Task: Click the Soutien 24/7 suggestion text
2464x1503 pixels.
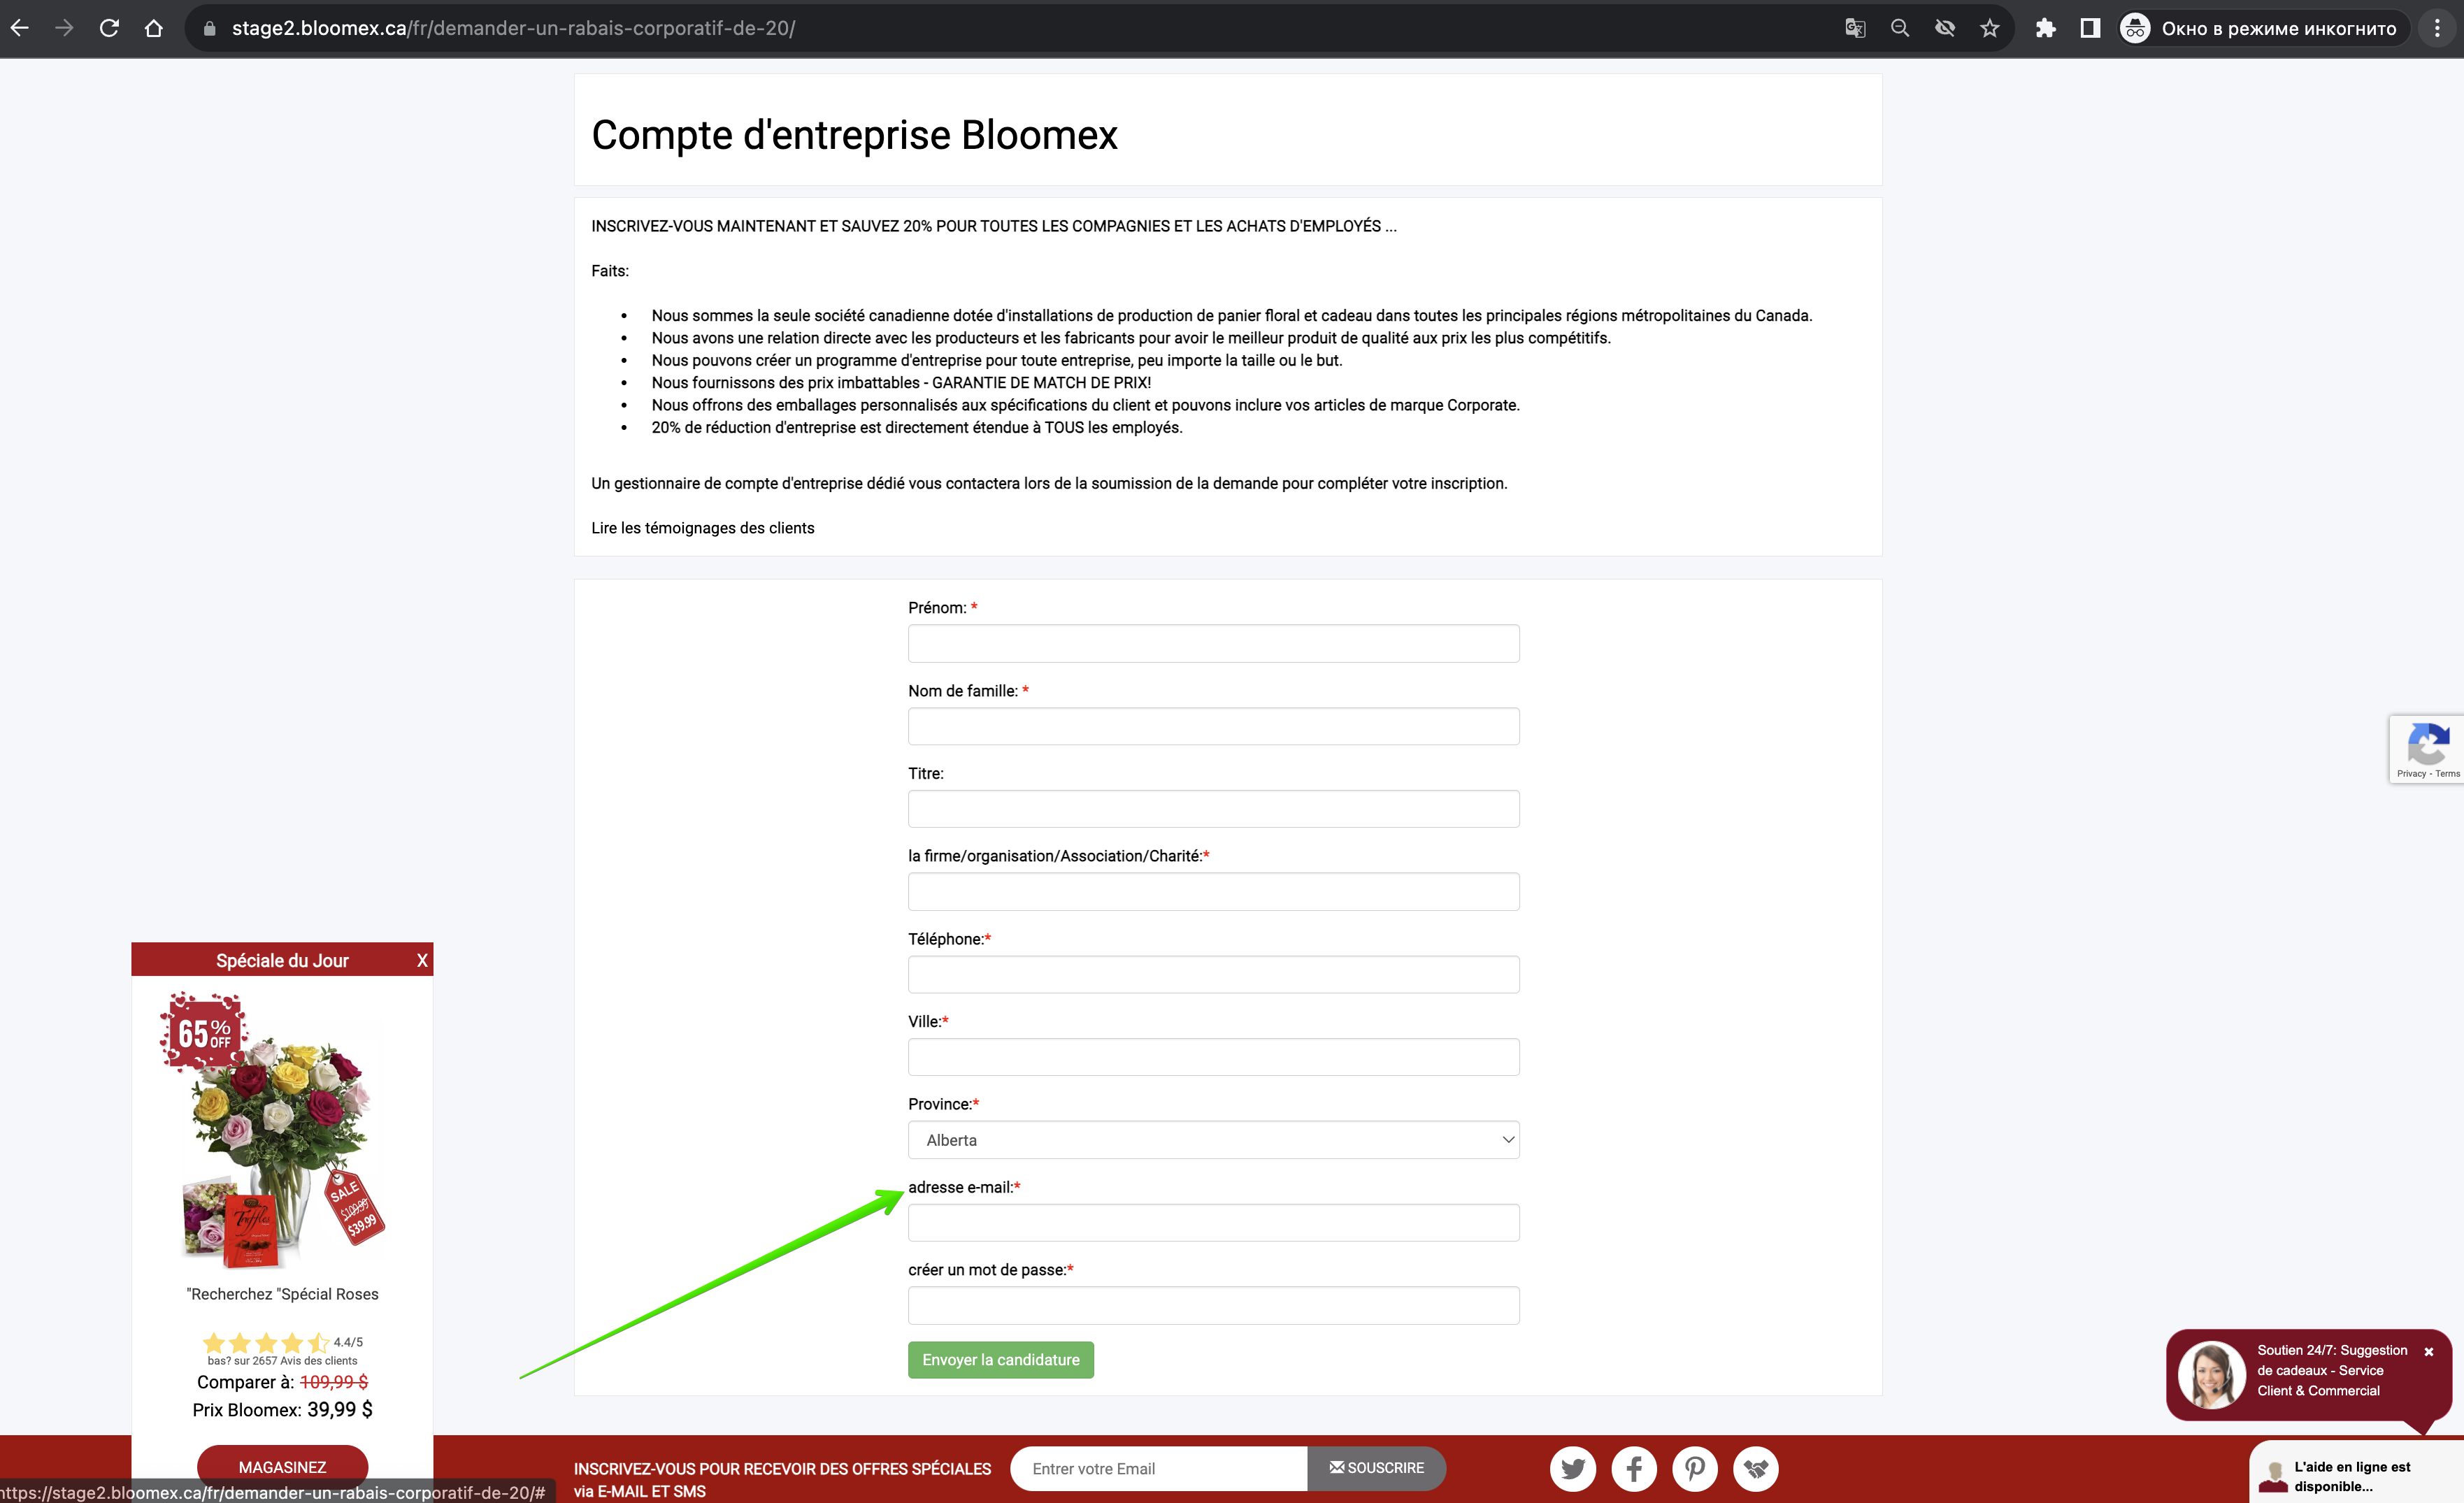Action: pos(2331,1370)
